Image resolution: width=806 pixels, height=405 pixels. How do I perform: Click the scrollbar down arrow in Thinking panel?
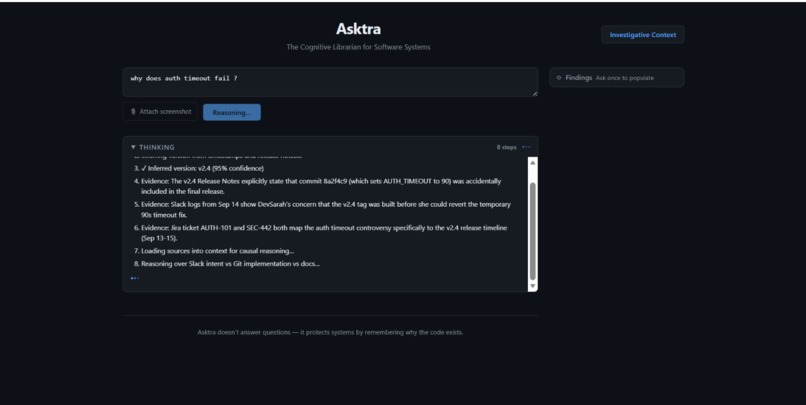[x=533, y=286]
